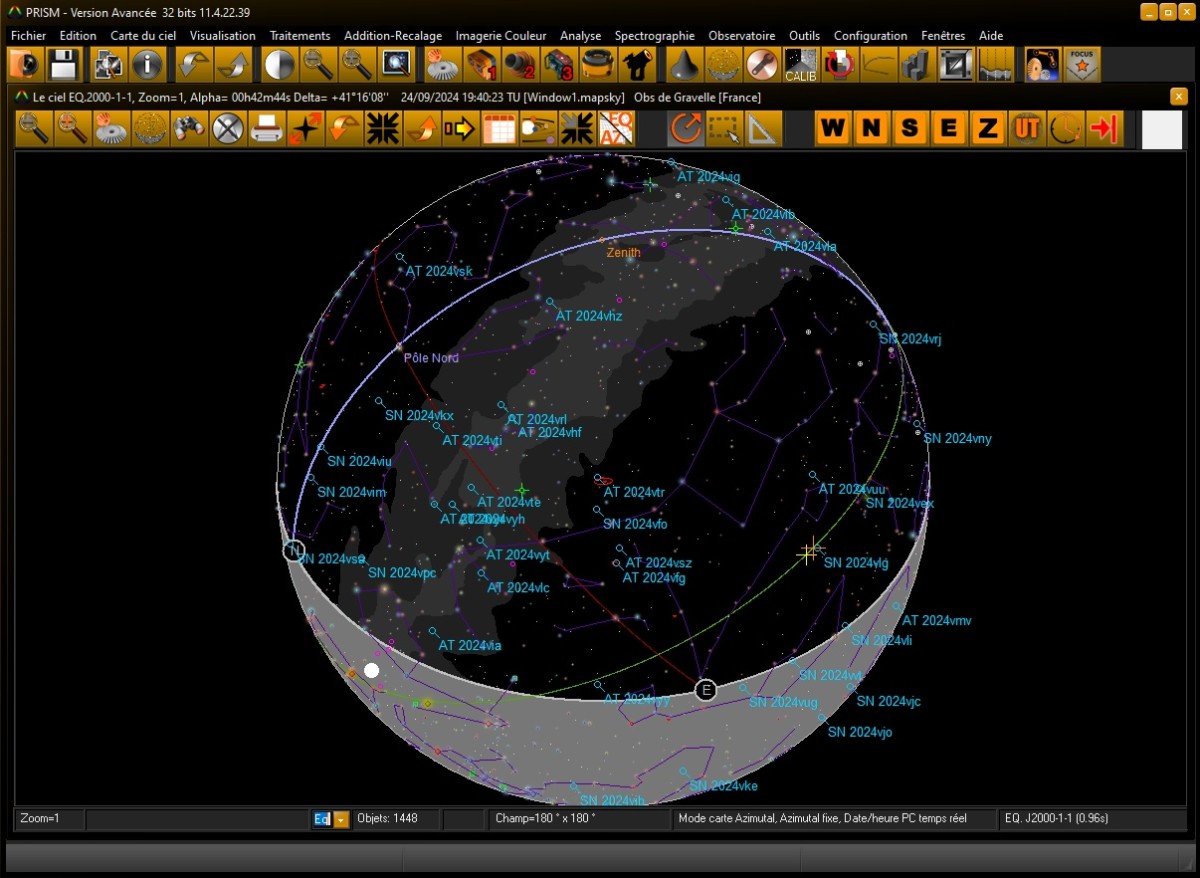Screen dimensions: 1200x878
Task: Expand the Observatoire menu
Action: (x=741, y=35)
